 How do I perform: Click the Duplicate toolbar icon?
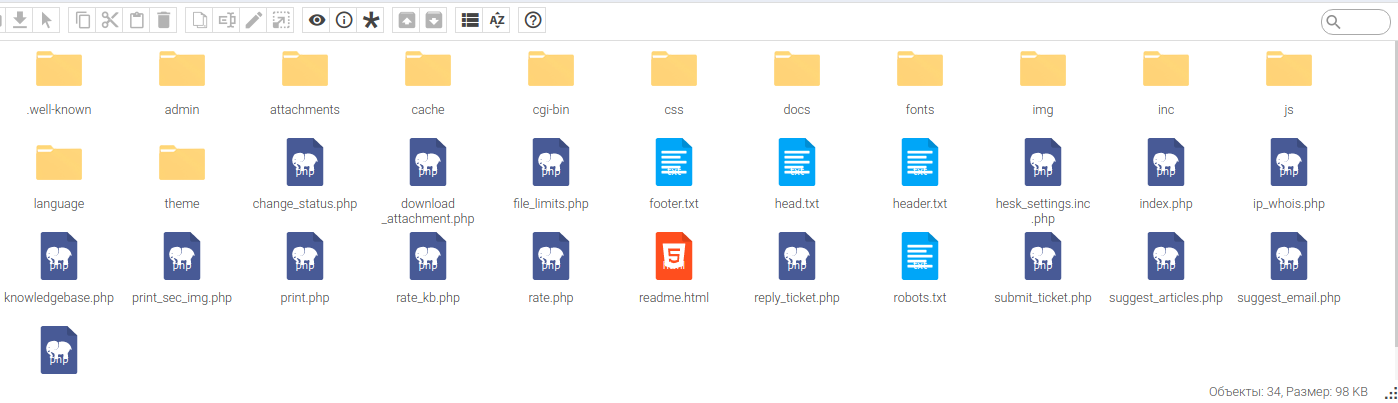pyautogui.click(x=200, y=20)
